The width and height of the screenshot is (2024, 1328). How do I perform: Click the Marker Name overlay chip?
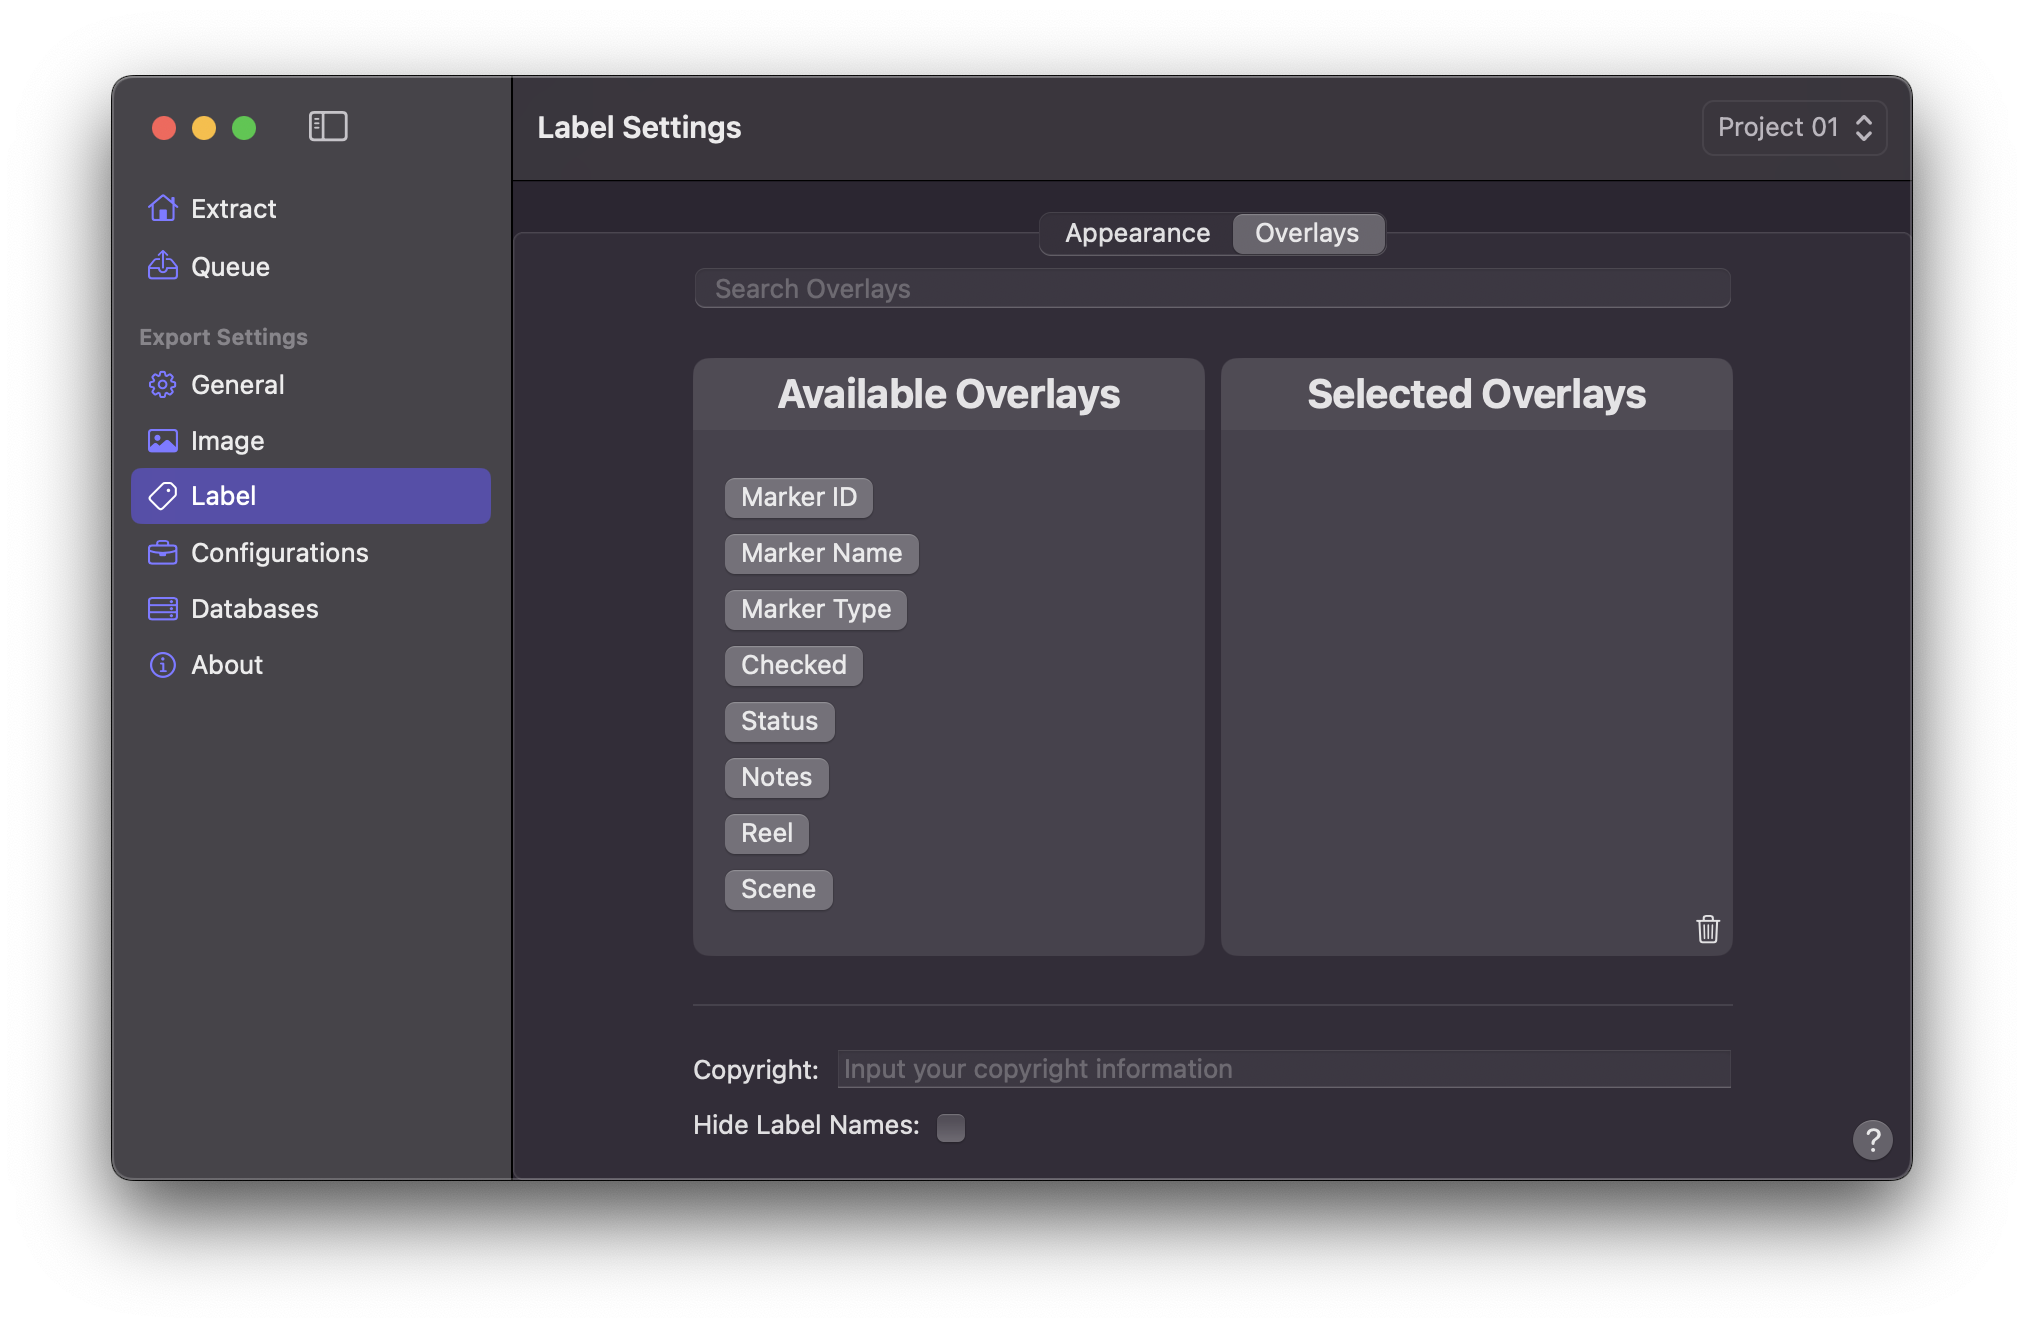pyautogui.click(x=821, y=553)
